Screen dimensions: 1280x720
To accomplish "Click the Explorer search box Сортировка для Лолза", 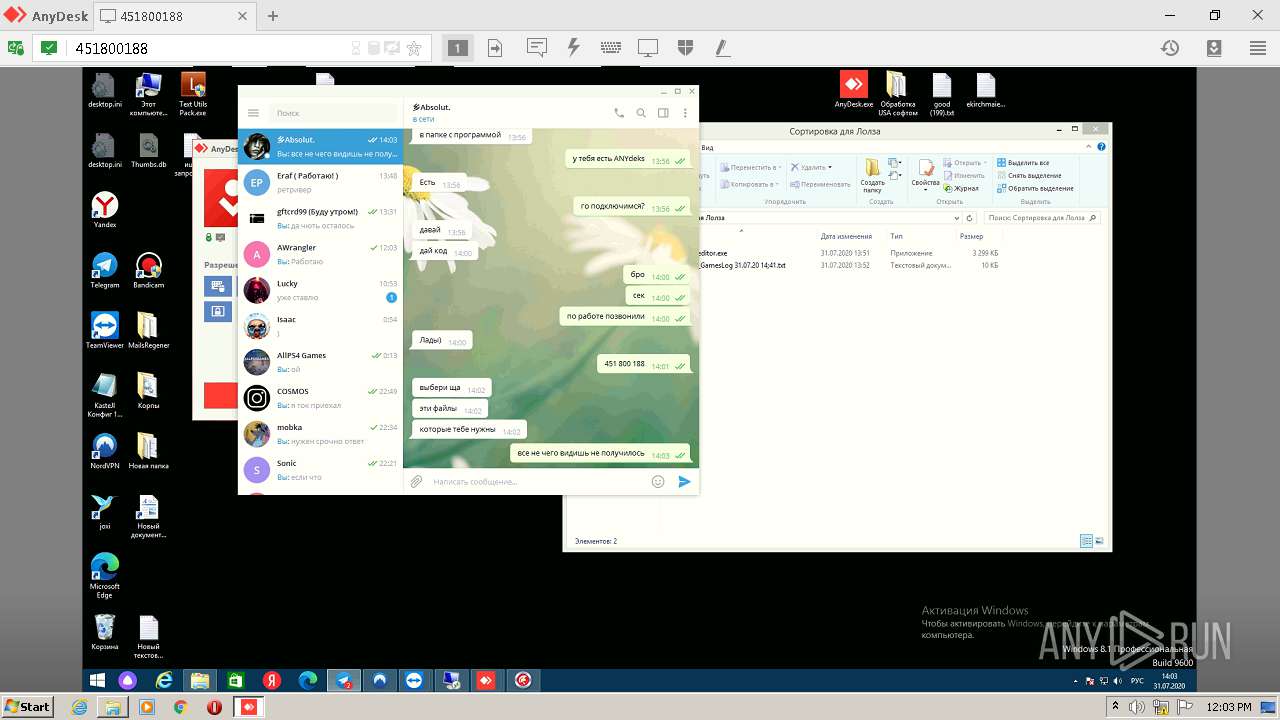I will pyautogui.click(x=1042, y=217).
